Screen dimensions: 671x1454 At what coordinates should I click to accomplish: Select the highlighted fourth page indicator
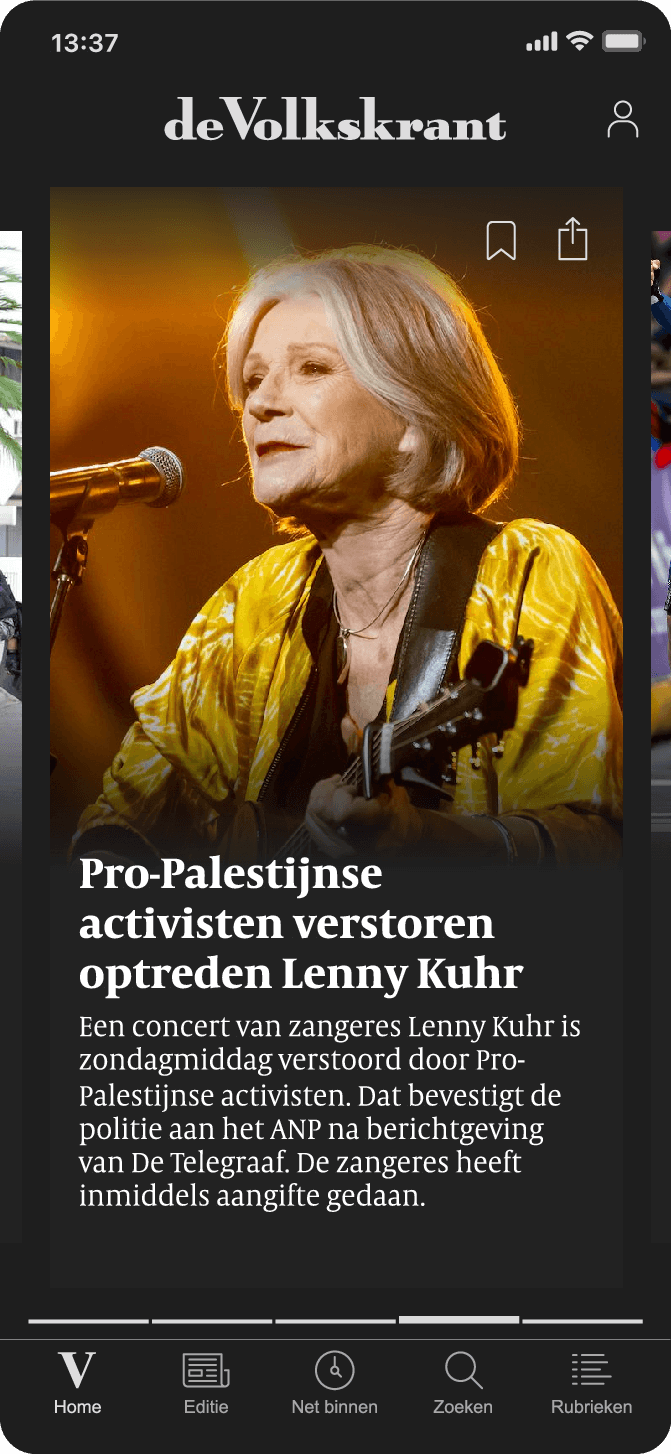[459, 1320]
